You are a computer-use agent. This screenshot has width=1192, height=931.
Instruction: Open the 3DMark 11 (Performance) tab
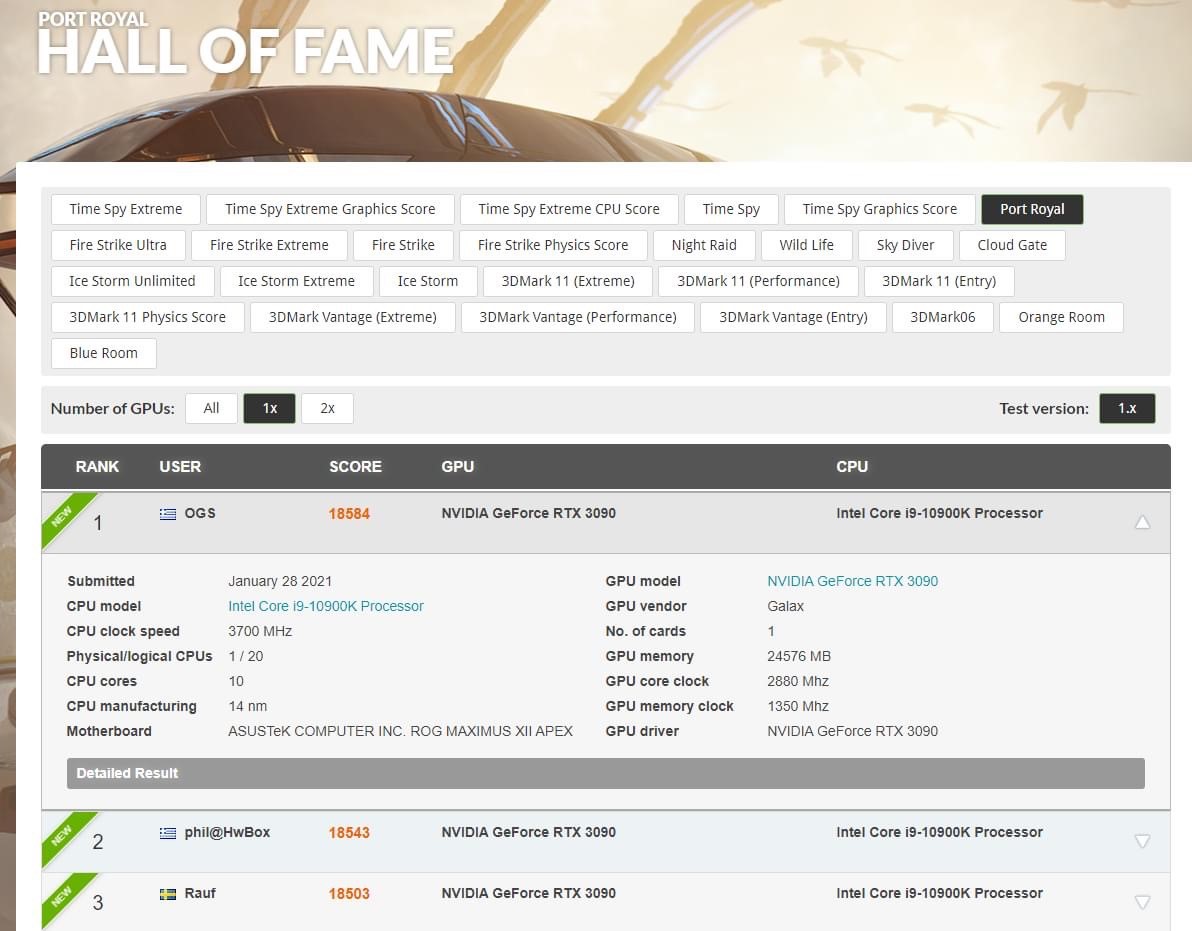tap(758, 281)
